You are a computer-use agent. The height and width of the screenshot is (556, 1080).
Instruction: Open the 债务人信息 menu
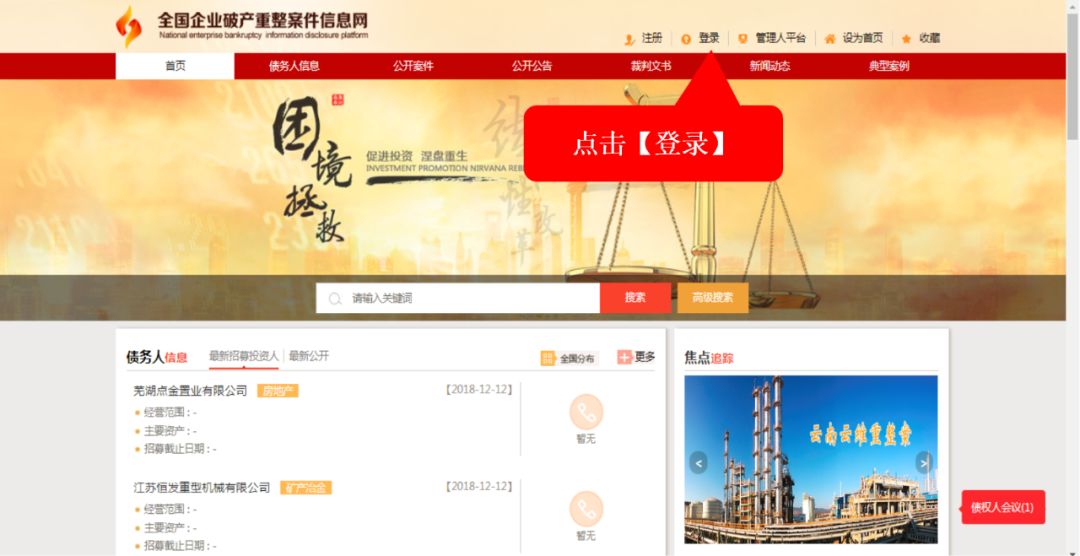pyautogui.click(x=294, y=66)
